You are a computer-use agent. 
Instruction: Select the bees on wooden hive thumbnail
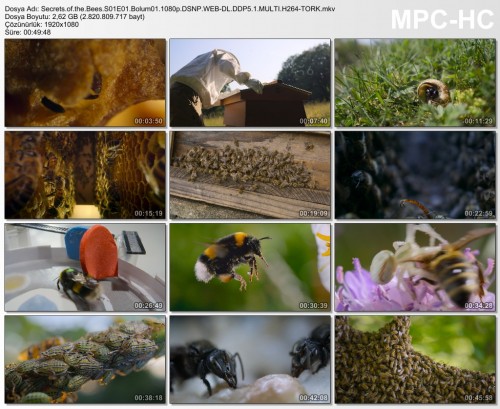250,175
